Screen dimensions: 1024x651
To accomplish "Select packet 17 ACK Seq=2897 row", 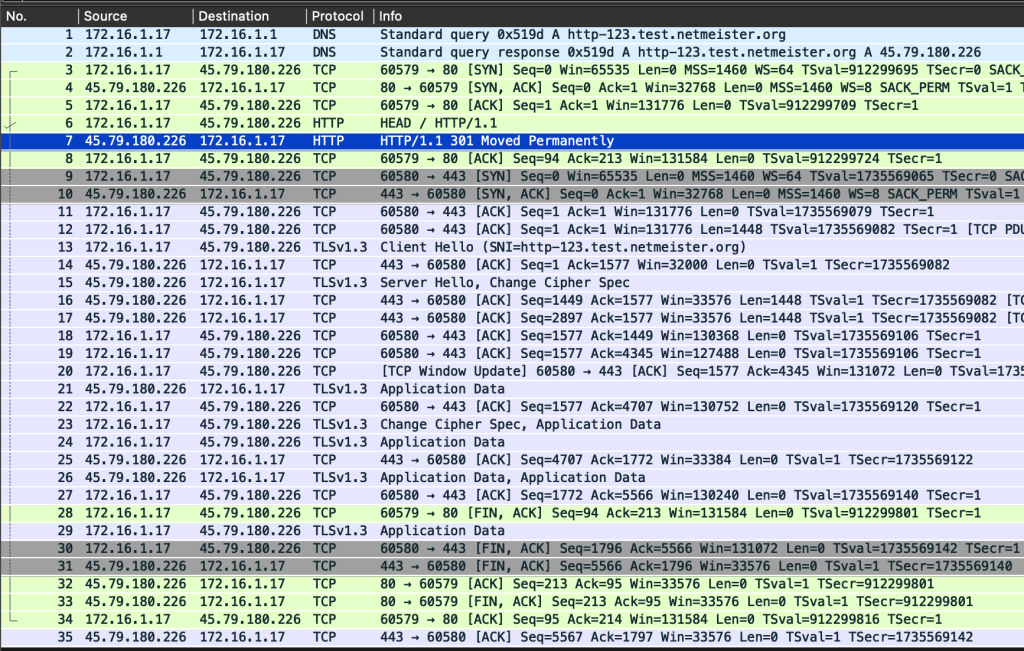I will pyautogui.click(x=512, y=318).
